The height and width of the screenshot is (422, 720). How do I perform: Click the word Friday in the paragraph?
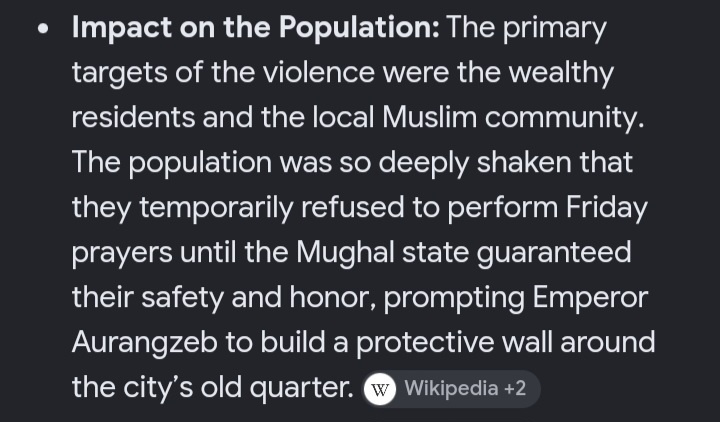[607, 208]
